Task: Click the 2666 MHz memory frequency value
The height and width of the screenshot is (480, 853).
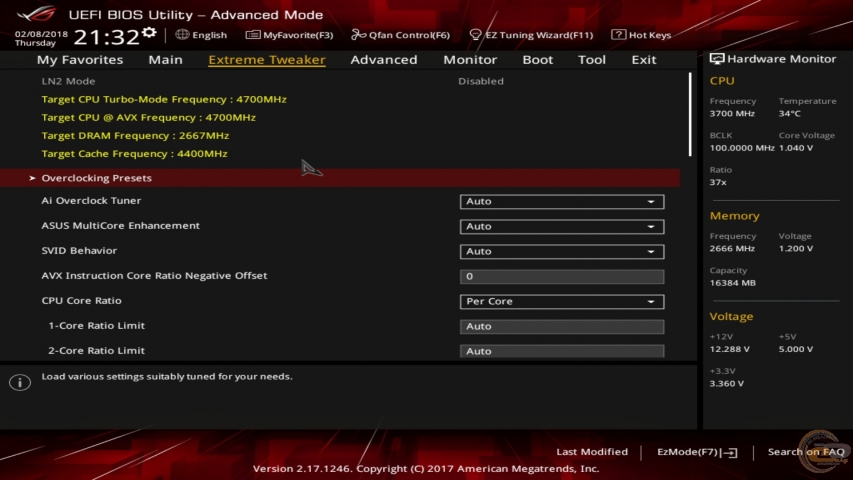Action: tap(732, 249)
